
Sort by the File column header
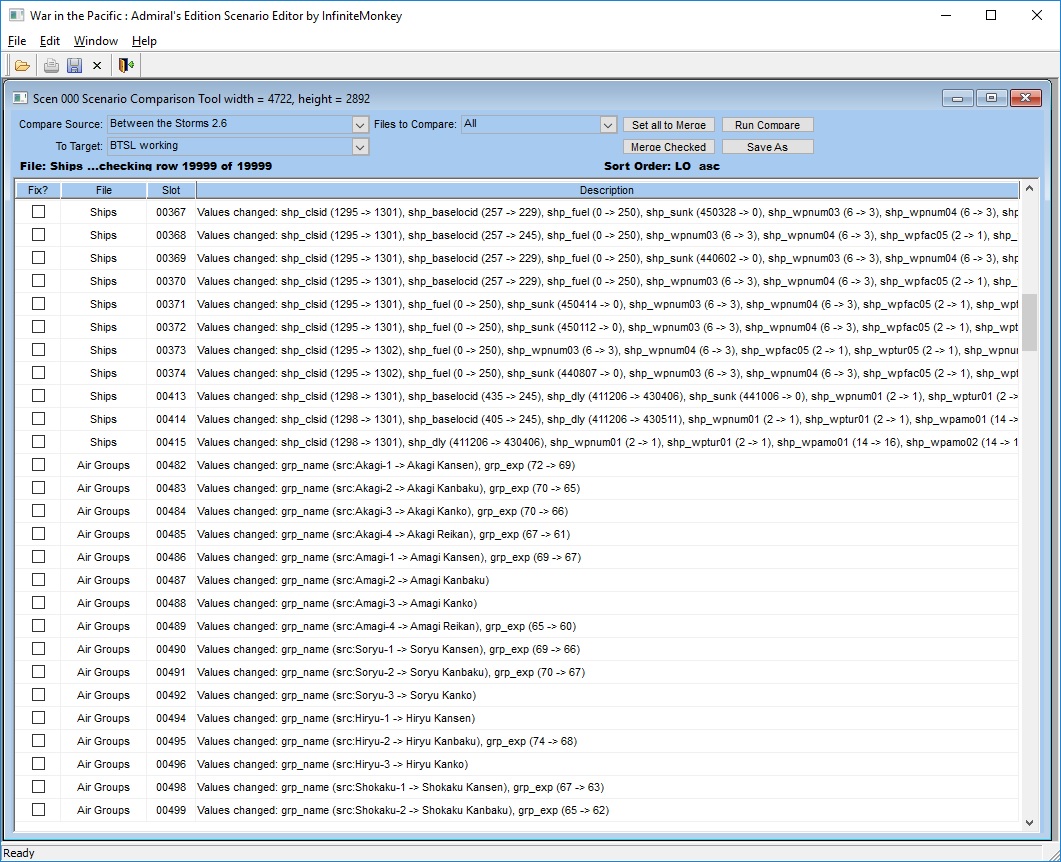[104, 190]
